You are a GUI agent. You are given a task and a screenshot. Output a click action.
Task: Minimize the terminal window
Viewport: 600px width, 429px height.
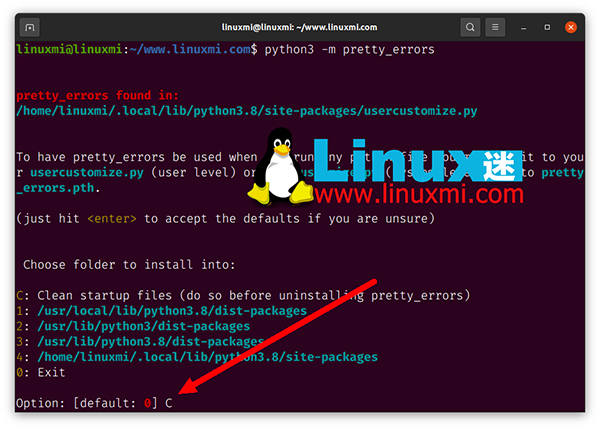(x=523, y=28)
